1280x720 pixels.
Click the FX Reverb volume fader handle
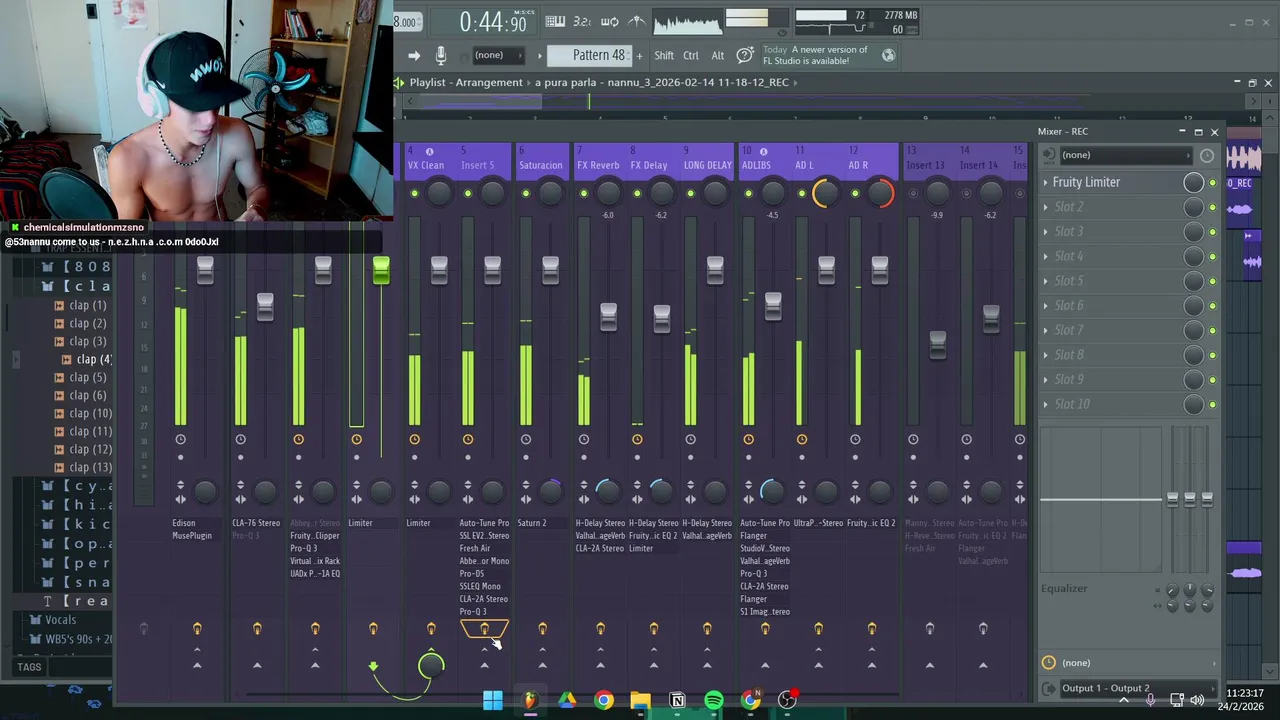point(608,318)
